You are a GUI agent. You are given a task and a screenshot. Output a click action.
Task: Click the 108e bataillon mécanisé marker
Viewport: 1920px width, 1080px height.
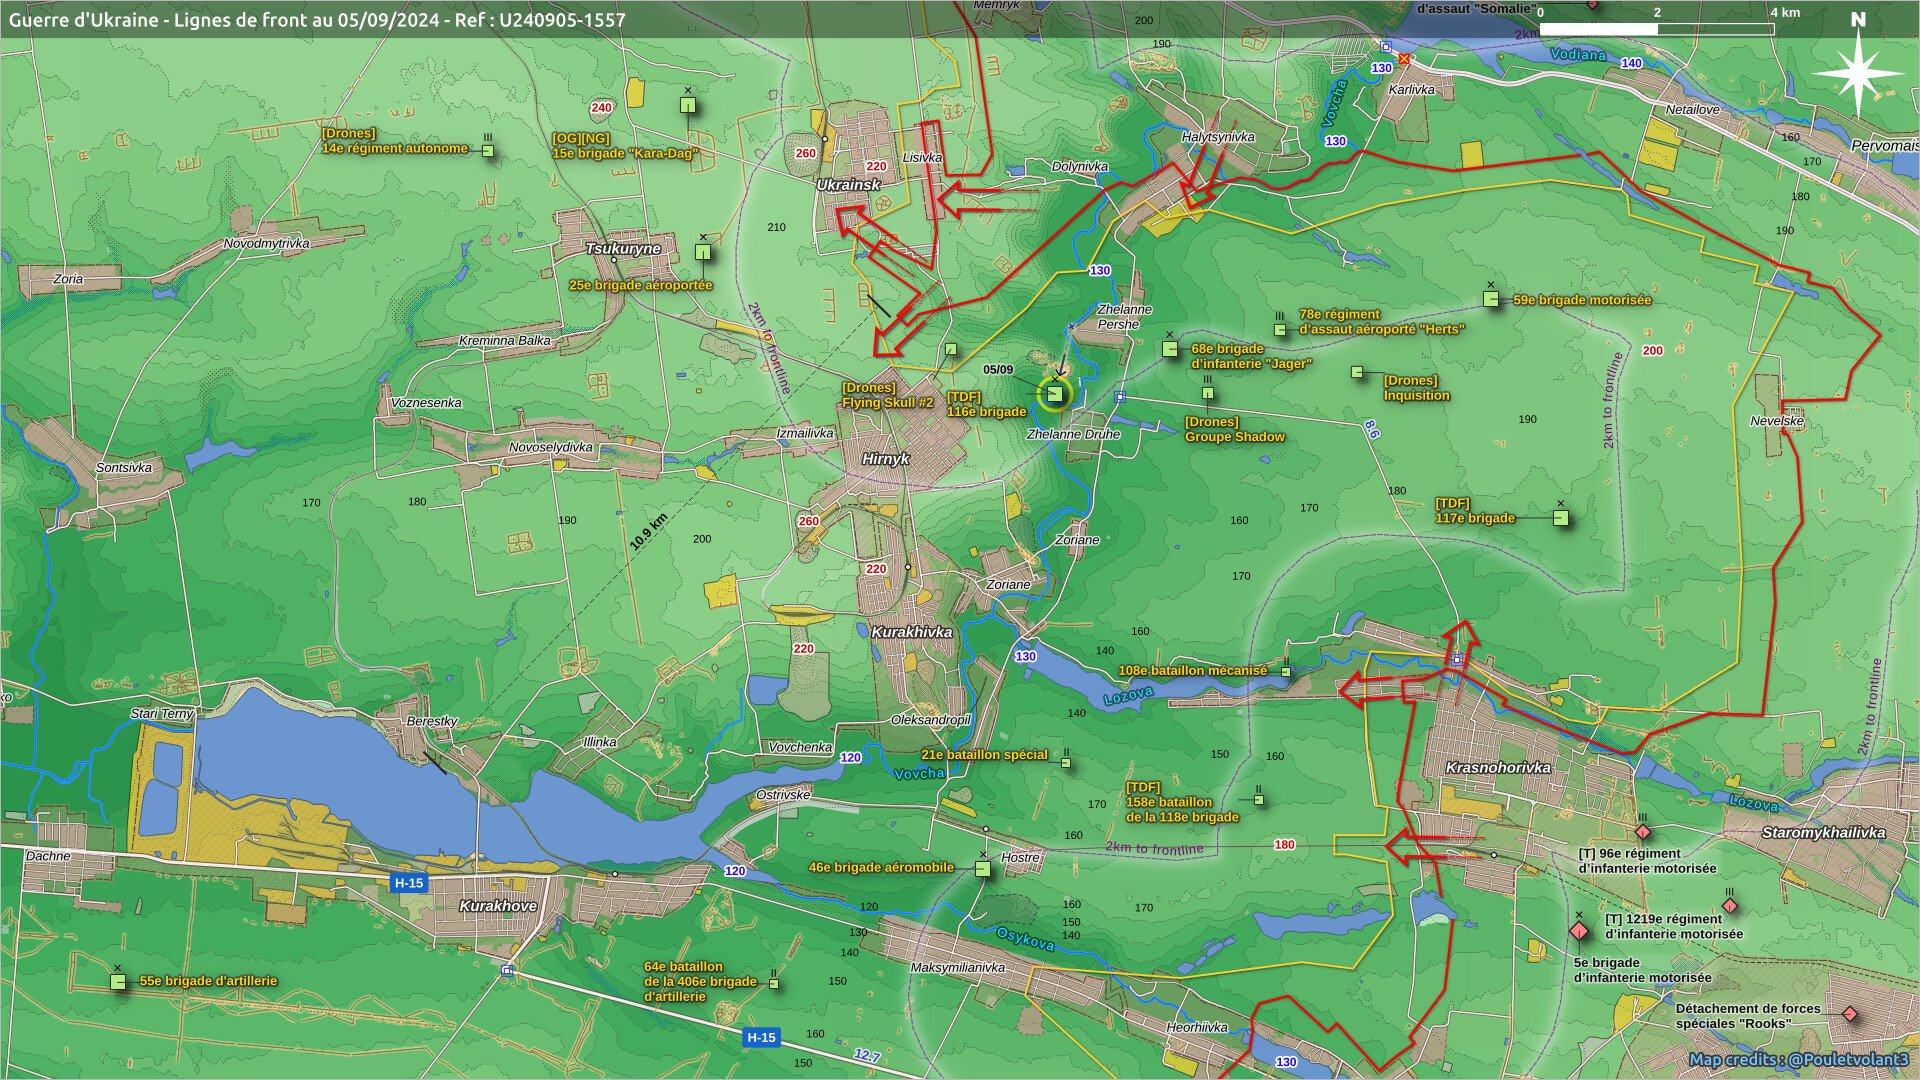pyautogui.click(x=1286, y=672)
